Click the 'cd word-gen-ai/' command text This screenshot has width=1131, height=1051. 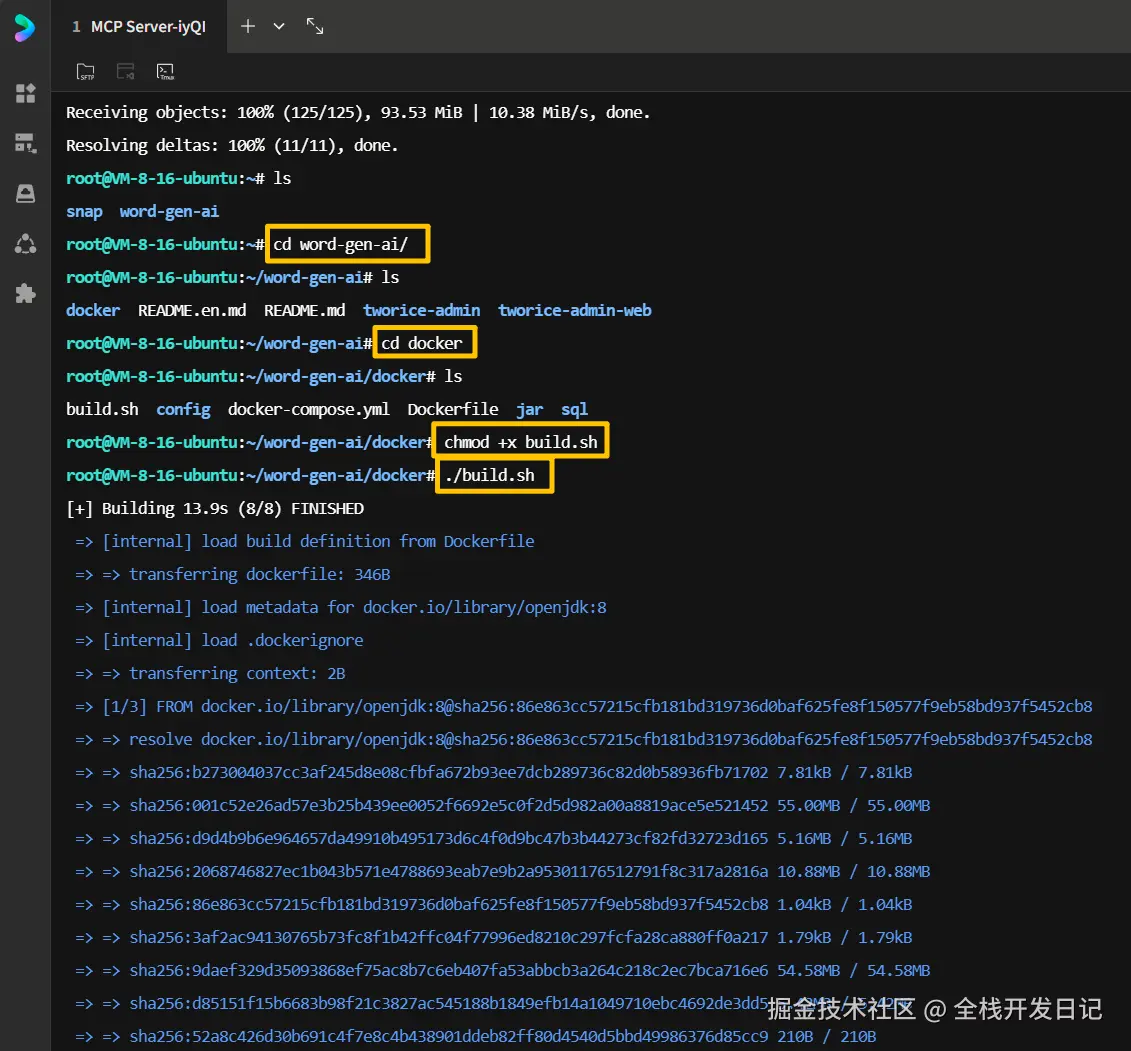click(340, 245)
